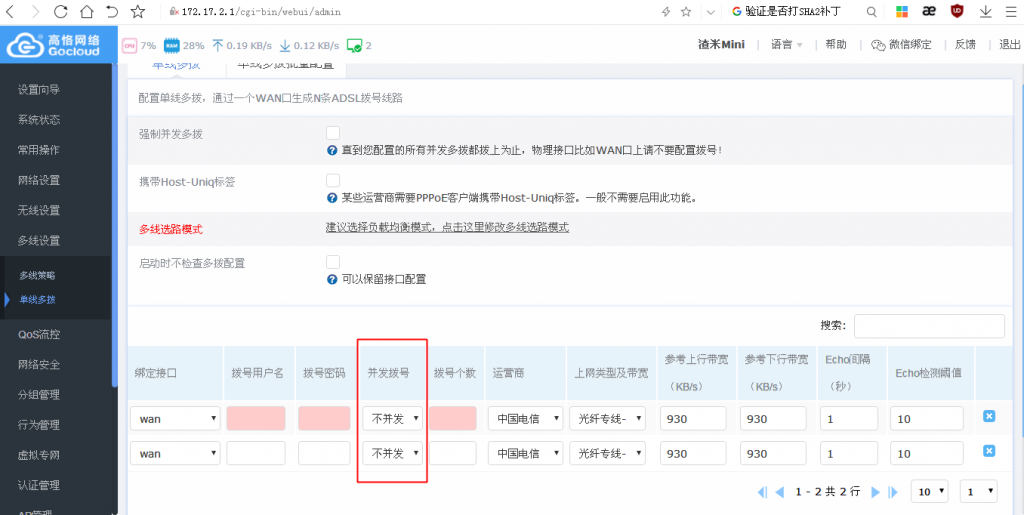Click the browser search box text
This screenshot has width=1024, height=515.
(793, 12)
